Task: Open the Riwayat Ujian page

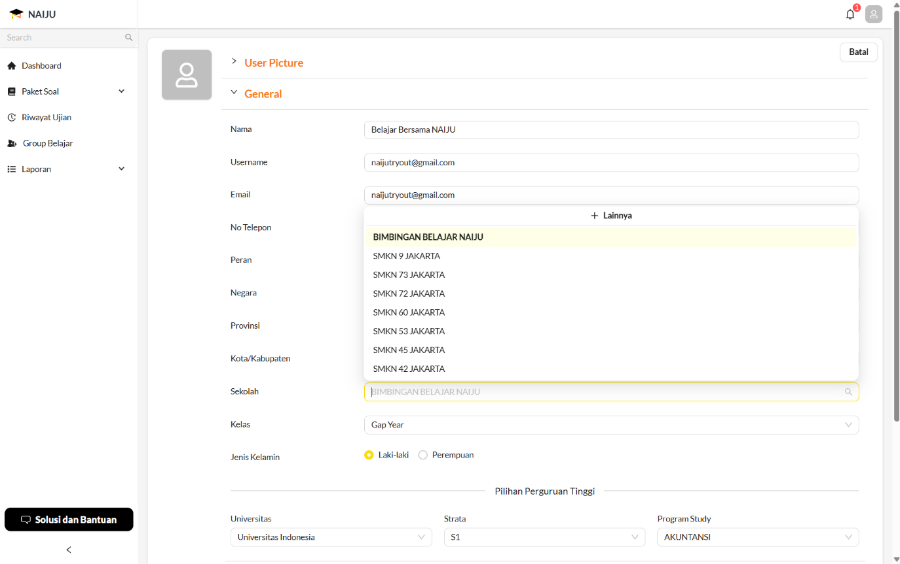Action: pos(46,118)
